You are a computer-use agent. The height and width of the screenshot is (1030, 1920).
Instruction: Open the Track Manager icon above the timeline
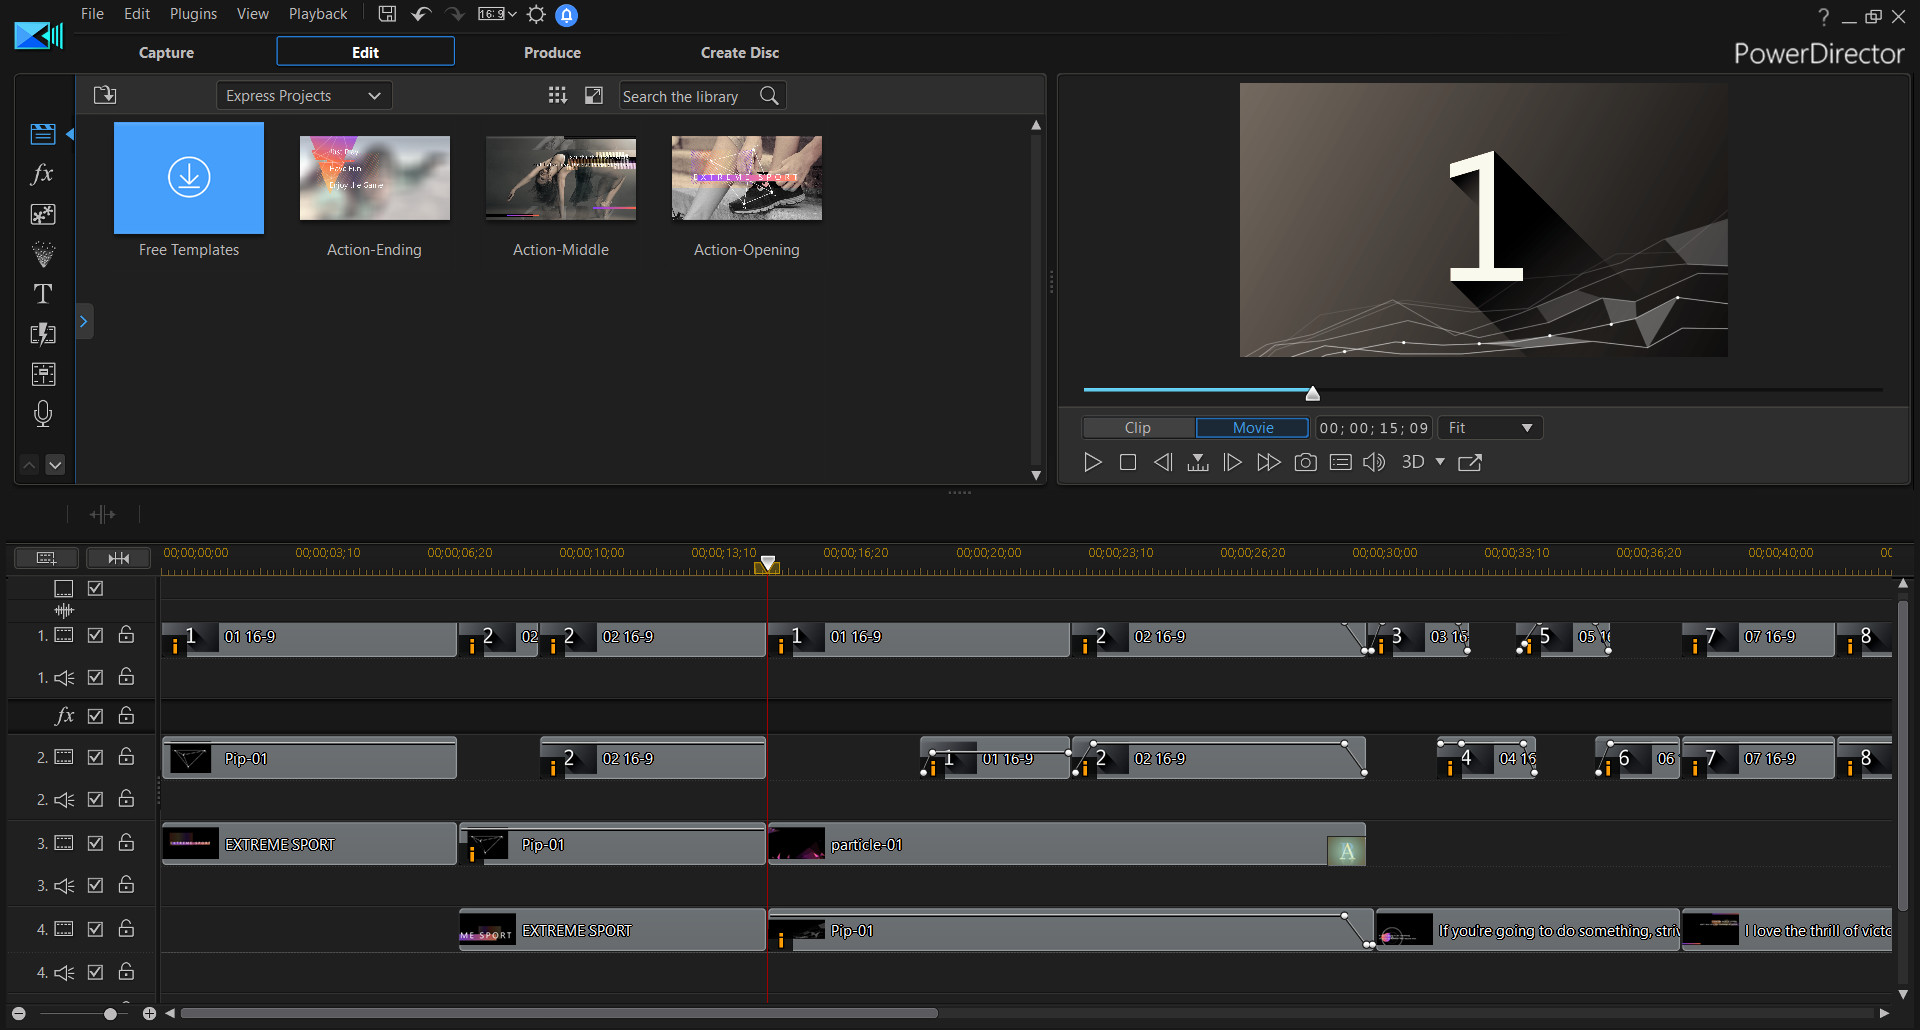point(45,557)
